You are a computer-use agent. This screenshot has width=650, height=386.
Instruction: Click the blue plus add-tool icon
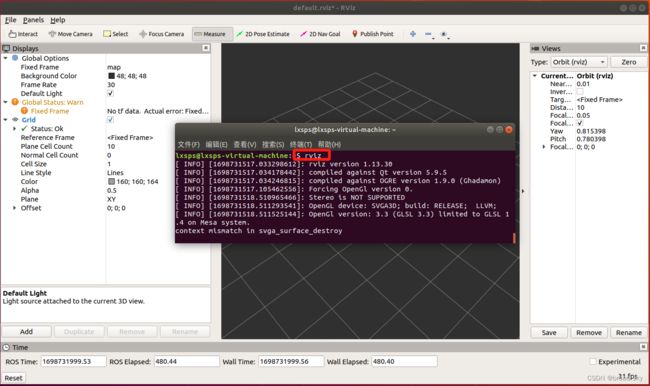(413, 34)
